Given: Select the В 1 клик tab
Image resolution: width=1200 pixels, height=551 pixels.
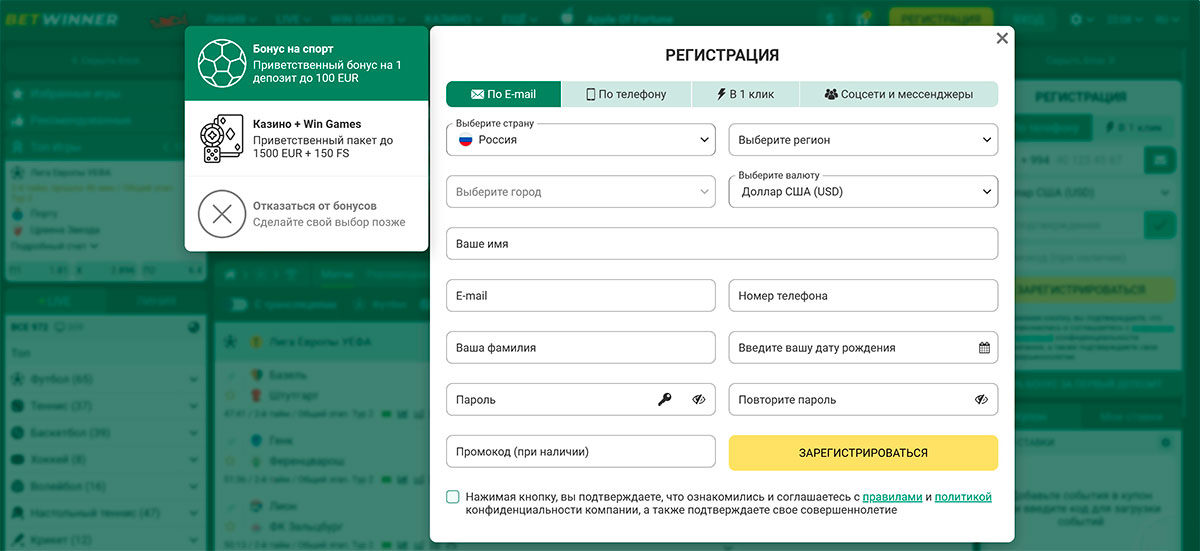Looking at the screenshot, I should click(746, 94).
